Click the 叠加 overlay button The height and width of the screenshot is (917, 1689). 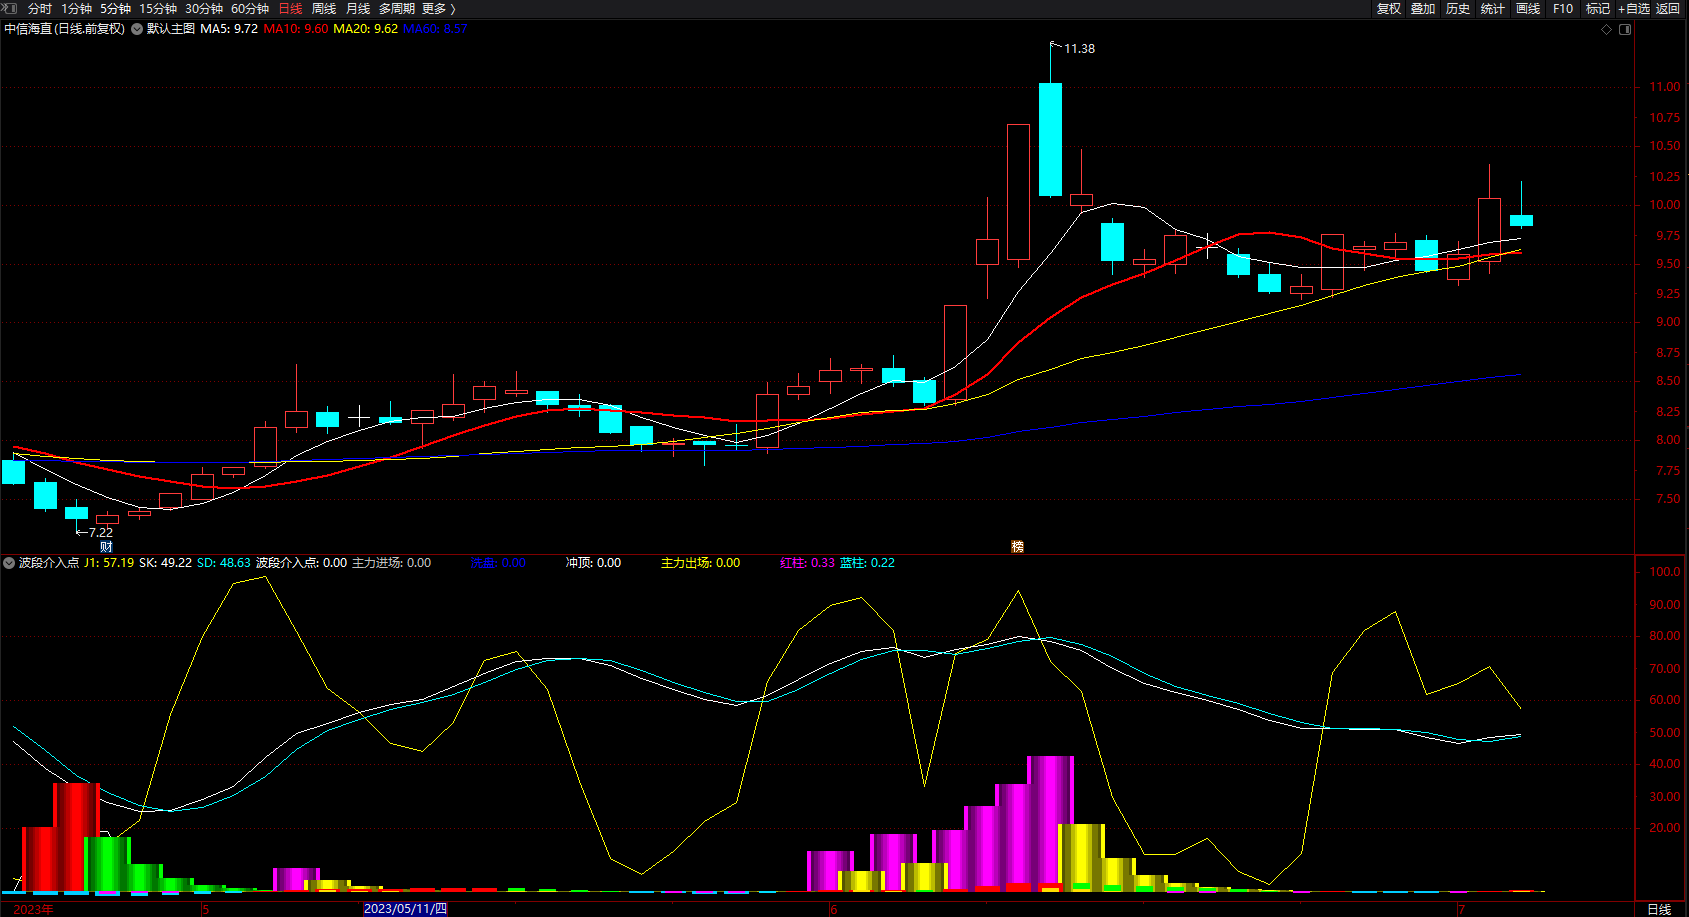(1423, 8)
